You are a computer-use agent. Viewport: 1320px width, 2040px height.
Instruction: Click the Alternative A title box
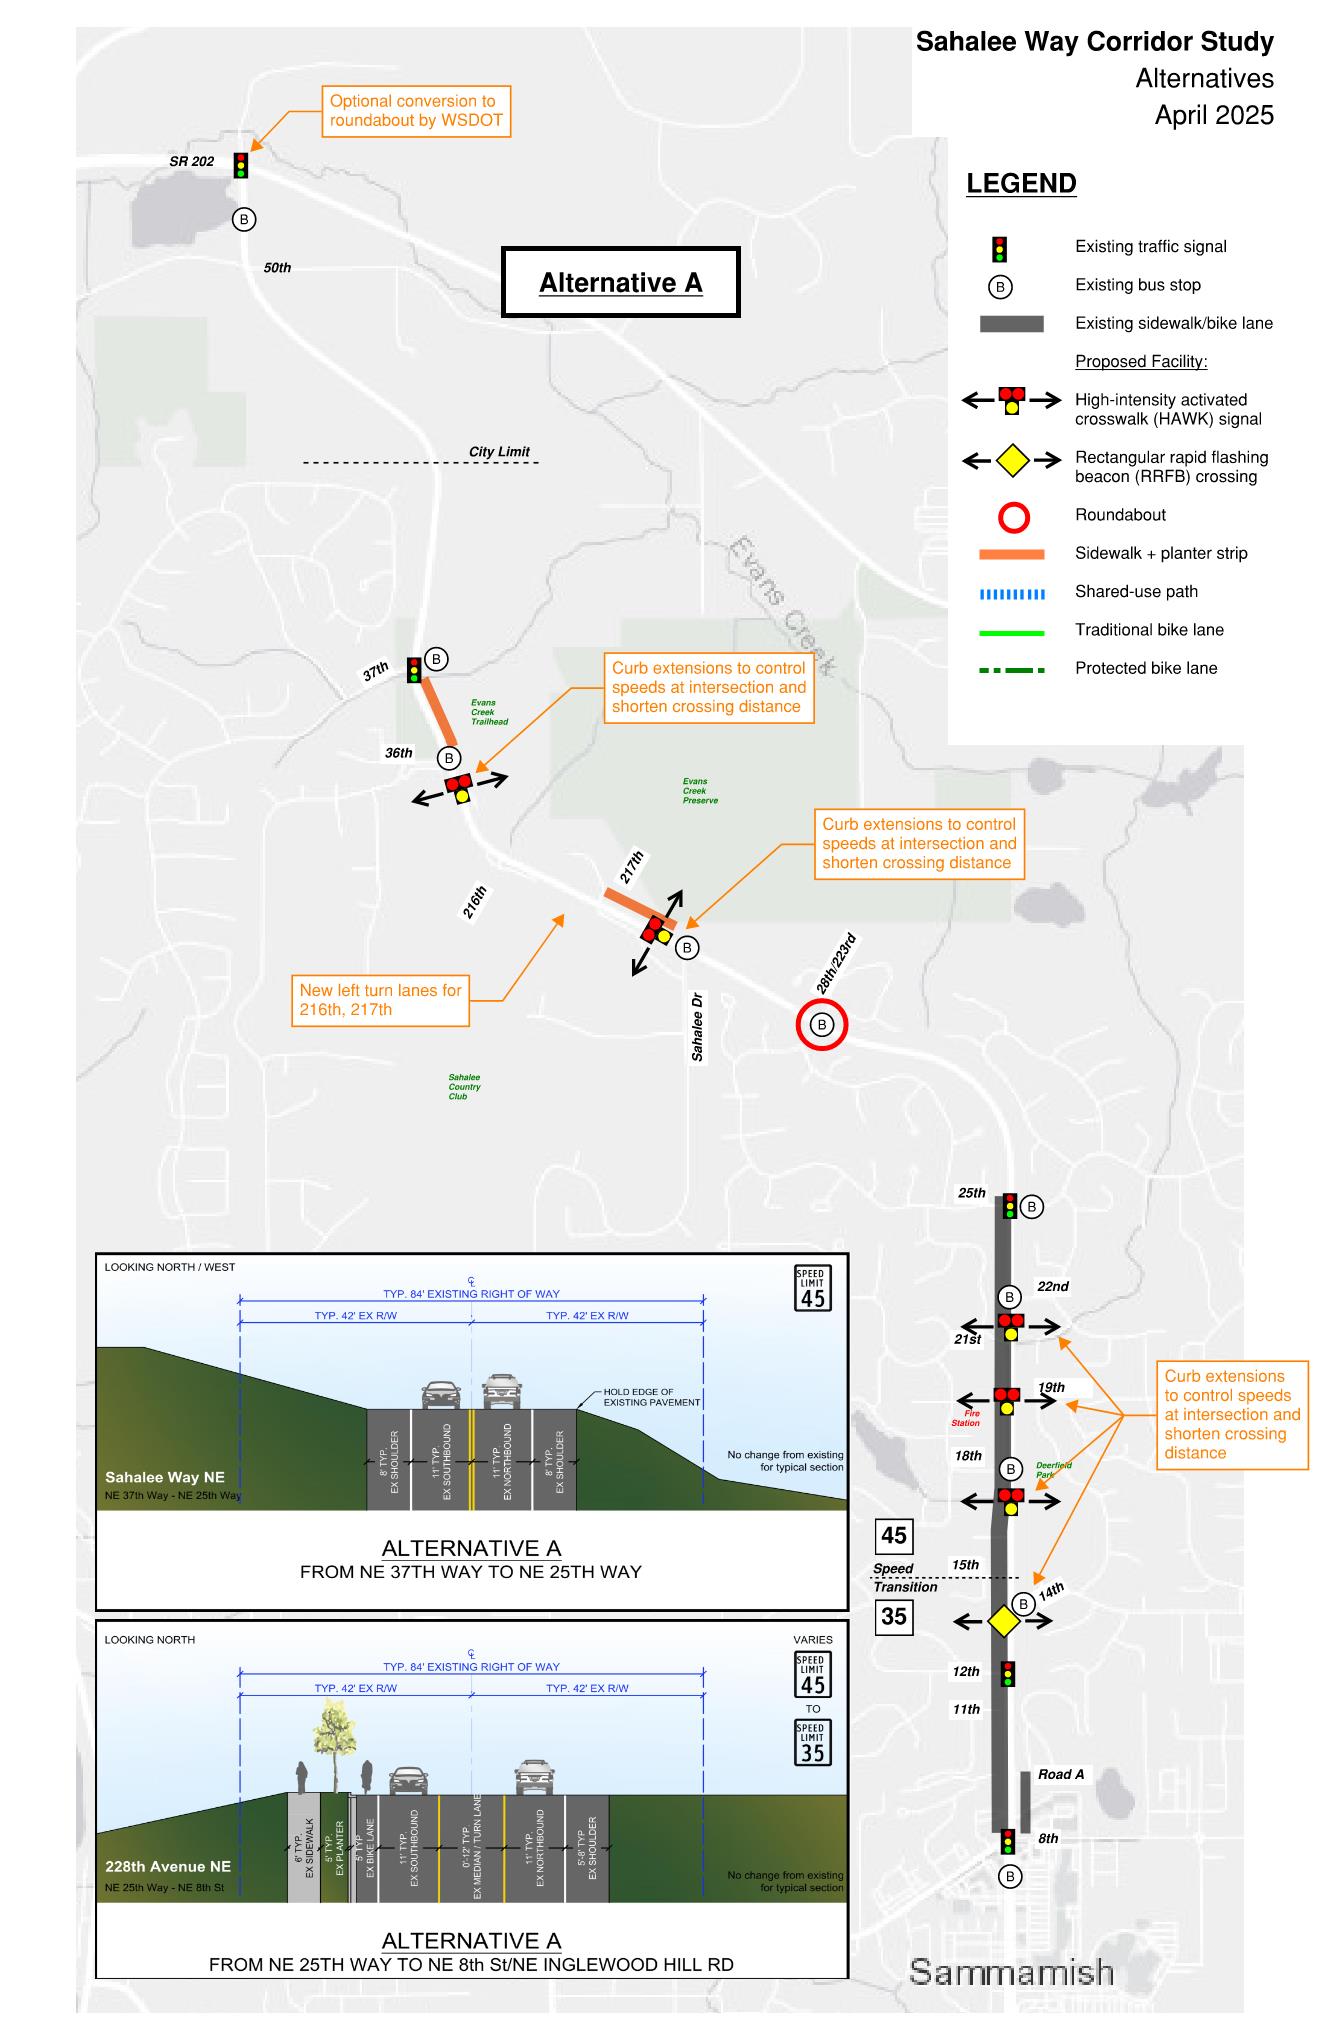click(x=621, y=282)
